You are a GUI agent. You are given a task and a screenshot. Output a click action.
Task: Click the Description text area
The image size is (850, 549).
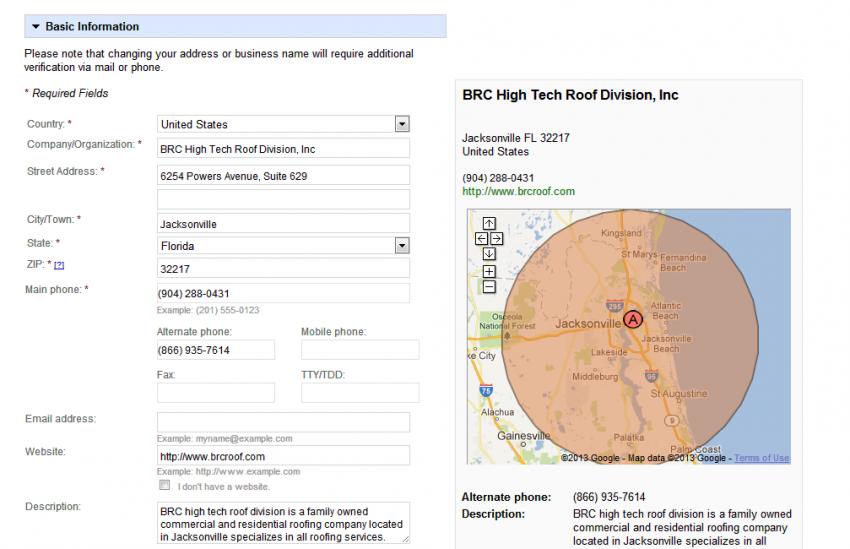283,523
